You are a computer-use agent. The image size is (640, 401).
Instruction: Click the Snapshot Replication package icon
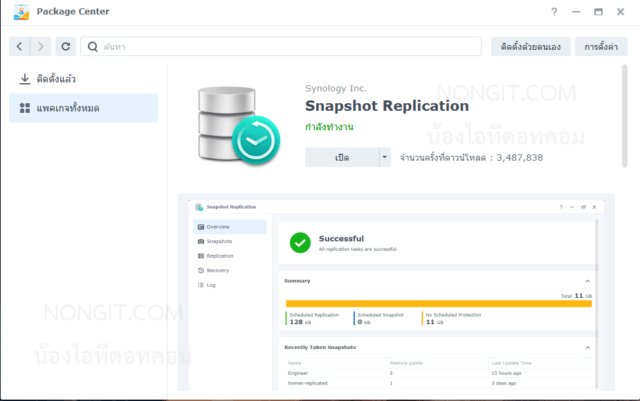tap(239, 125)
